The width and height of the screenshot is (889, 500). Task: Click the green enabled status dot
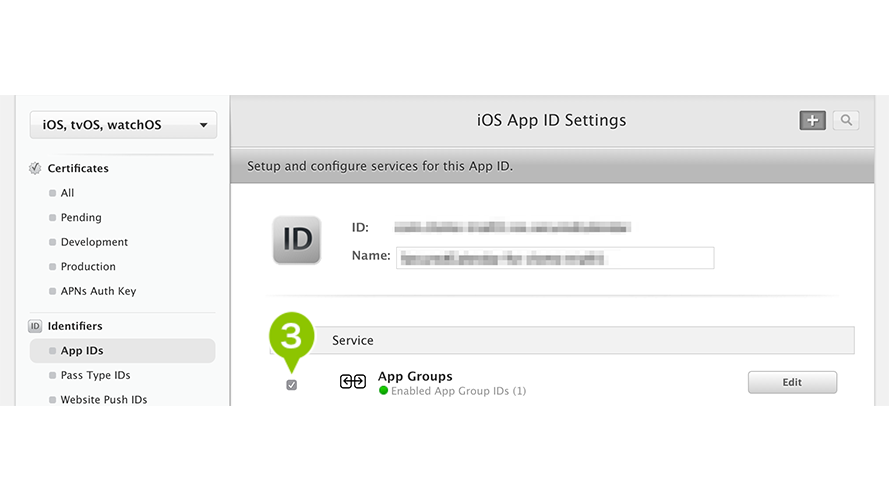coord(383,391)
